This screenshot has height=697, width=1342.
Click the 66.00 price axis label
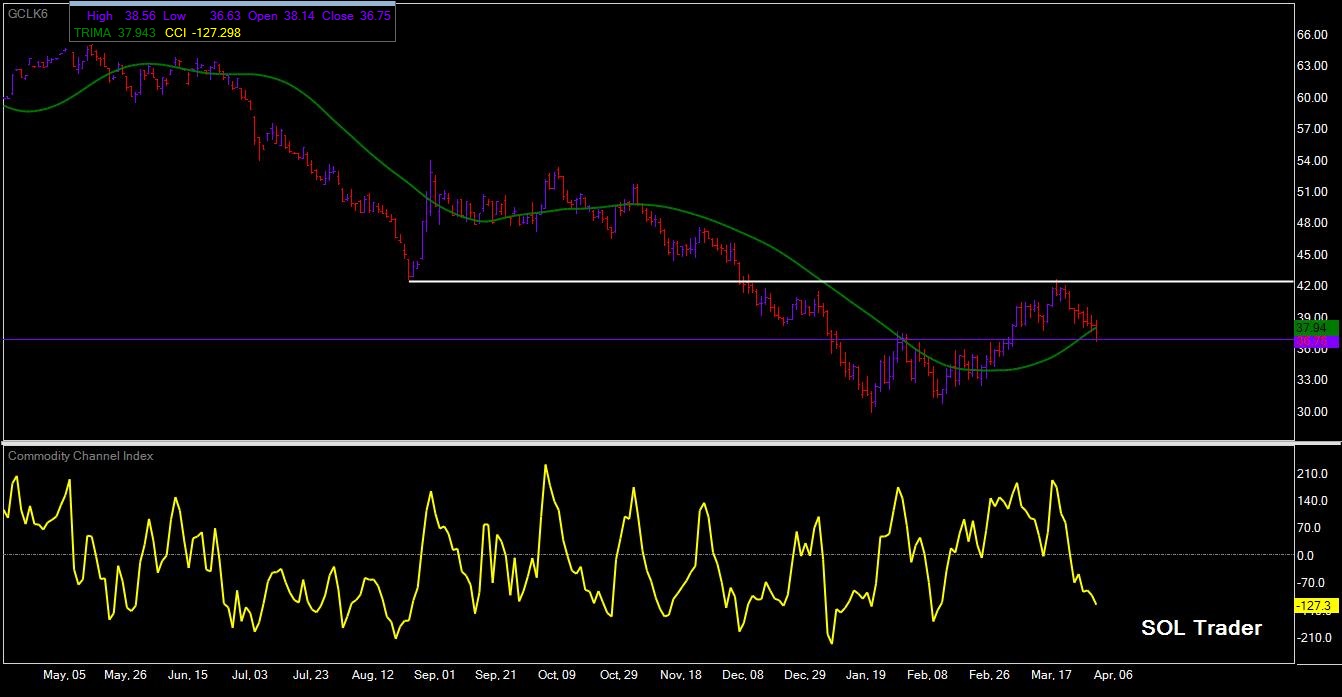tap(1311, 34)
